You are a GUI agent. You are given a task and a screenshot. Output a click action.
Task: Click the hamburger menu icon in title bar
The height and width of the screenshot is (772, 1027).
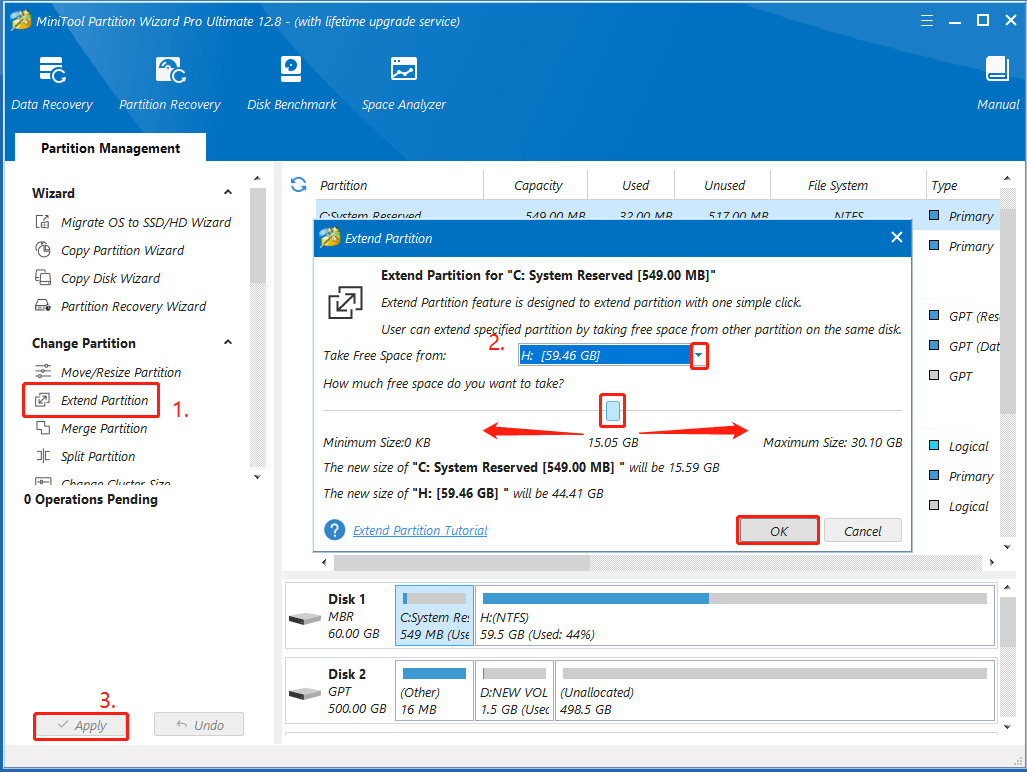pos(926,21)
